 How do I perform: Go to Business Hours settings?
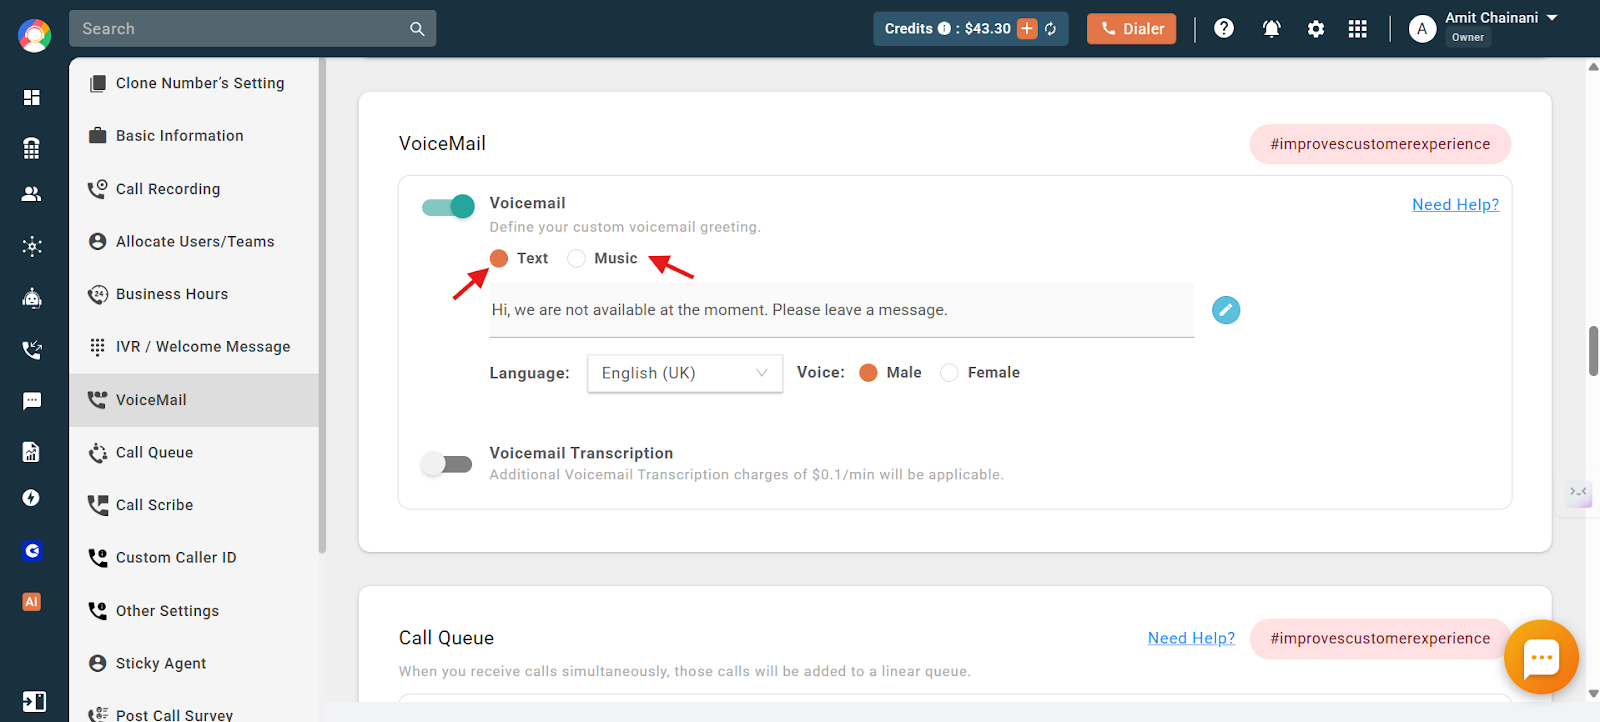click(194, 294)
